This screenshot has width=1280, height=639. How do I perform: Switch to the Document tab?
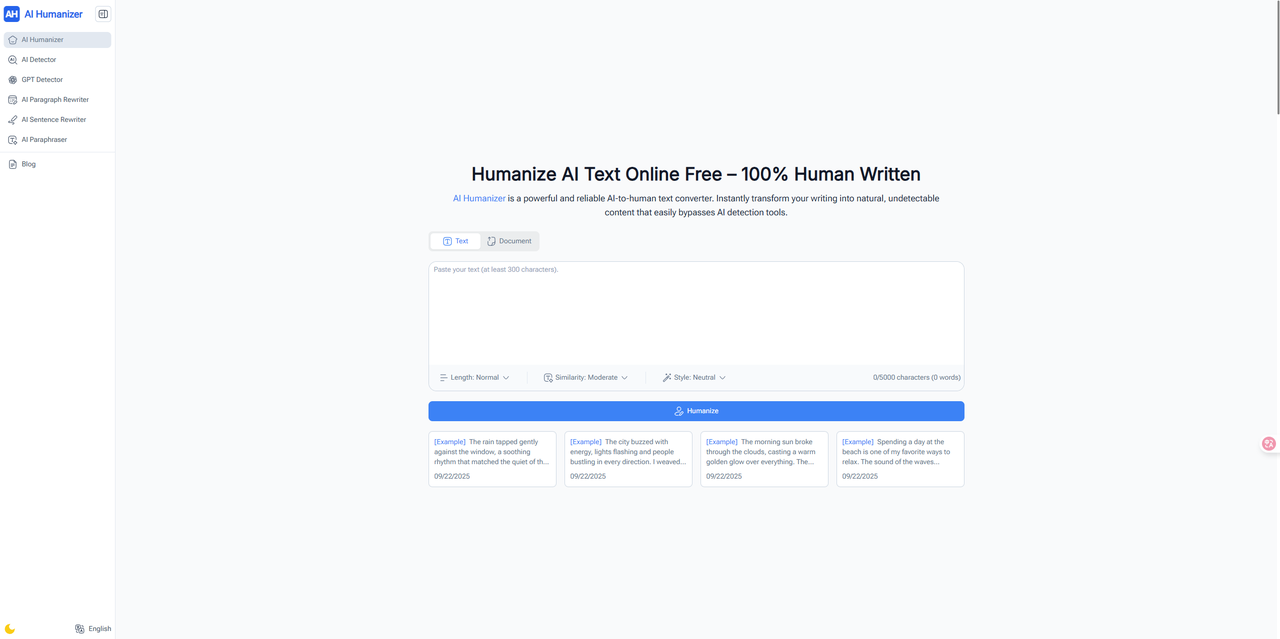click(509, 241)
